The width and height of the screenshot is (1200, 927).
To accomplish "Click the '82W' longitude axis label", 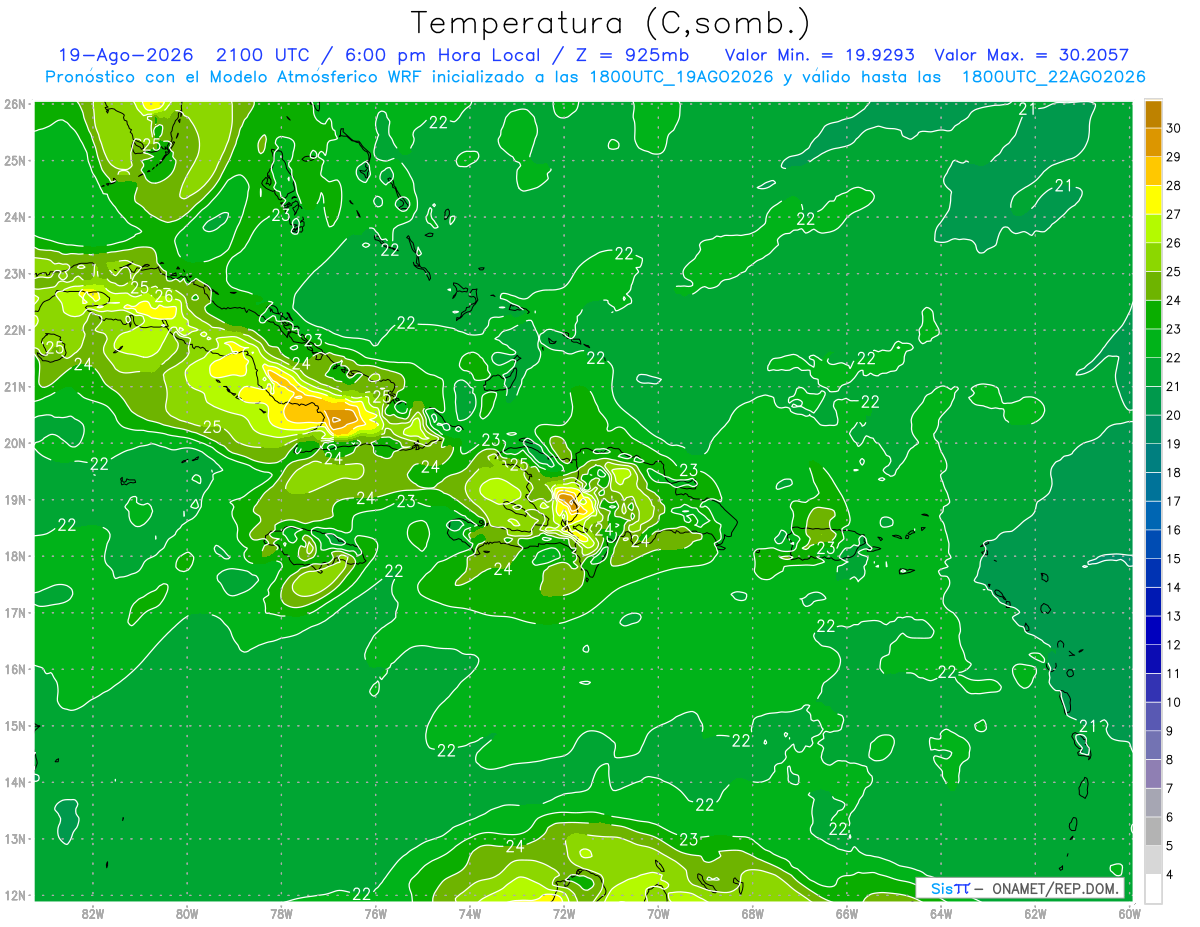I will (x=92, y=913).
